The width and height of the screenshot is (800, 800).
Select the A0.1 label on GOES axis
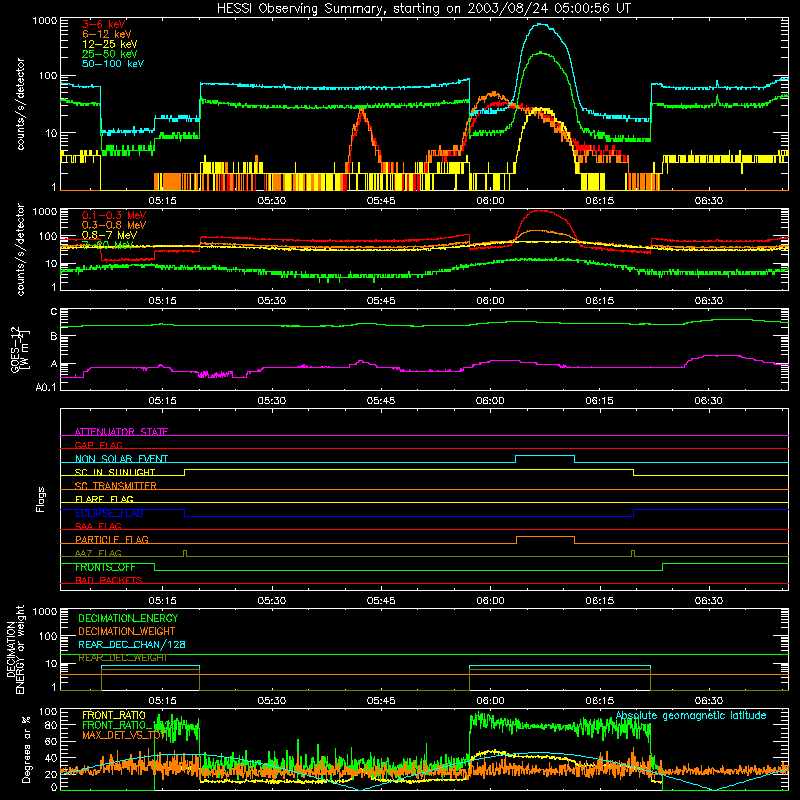[x=46, y=387]
